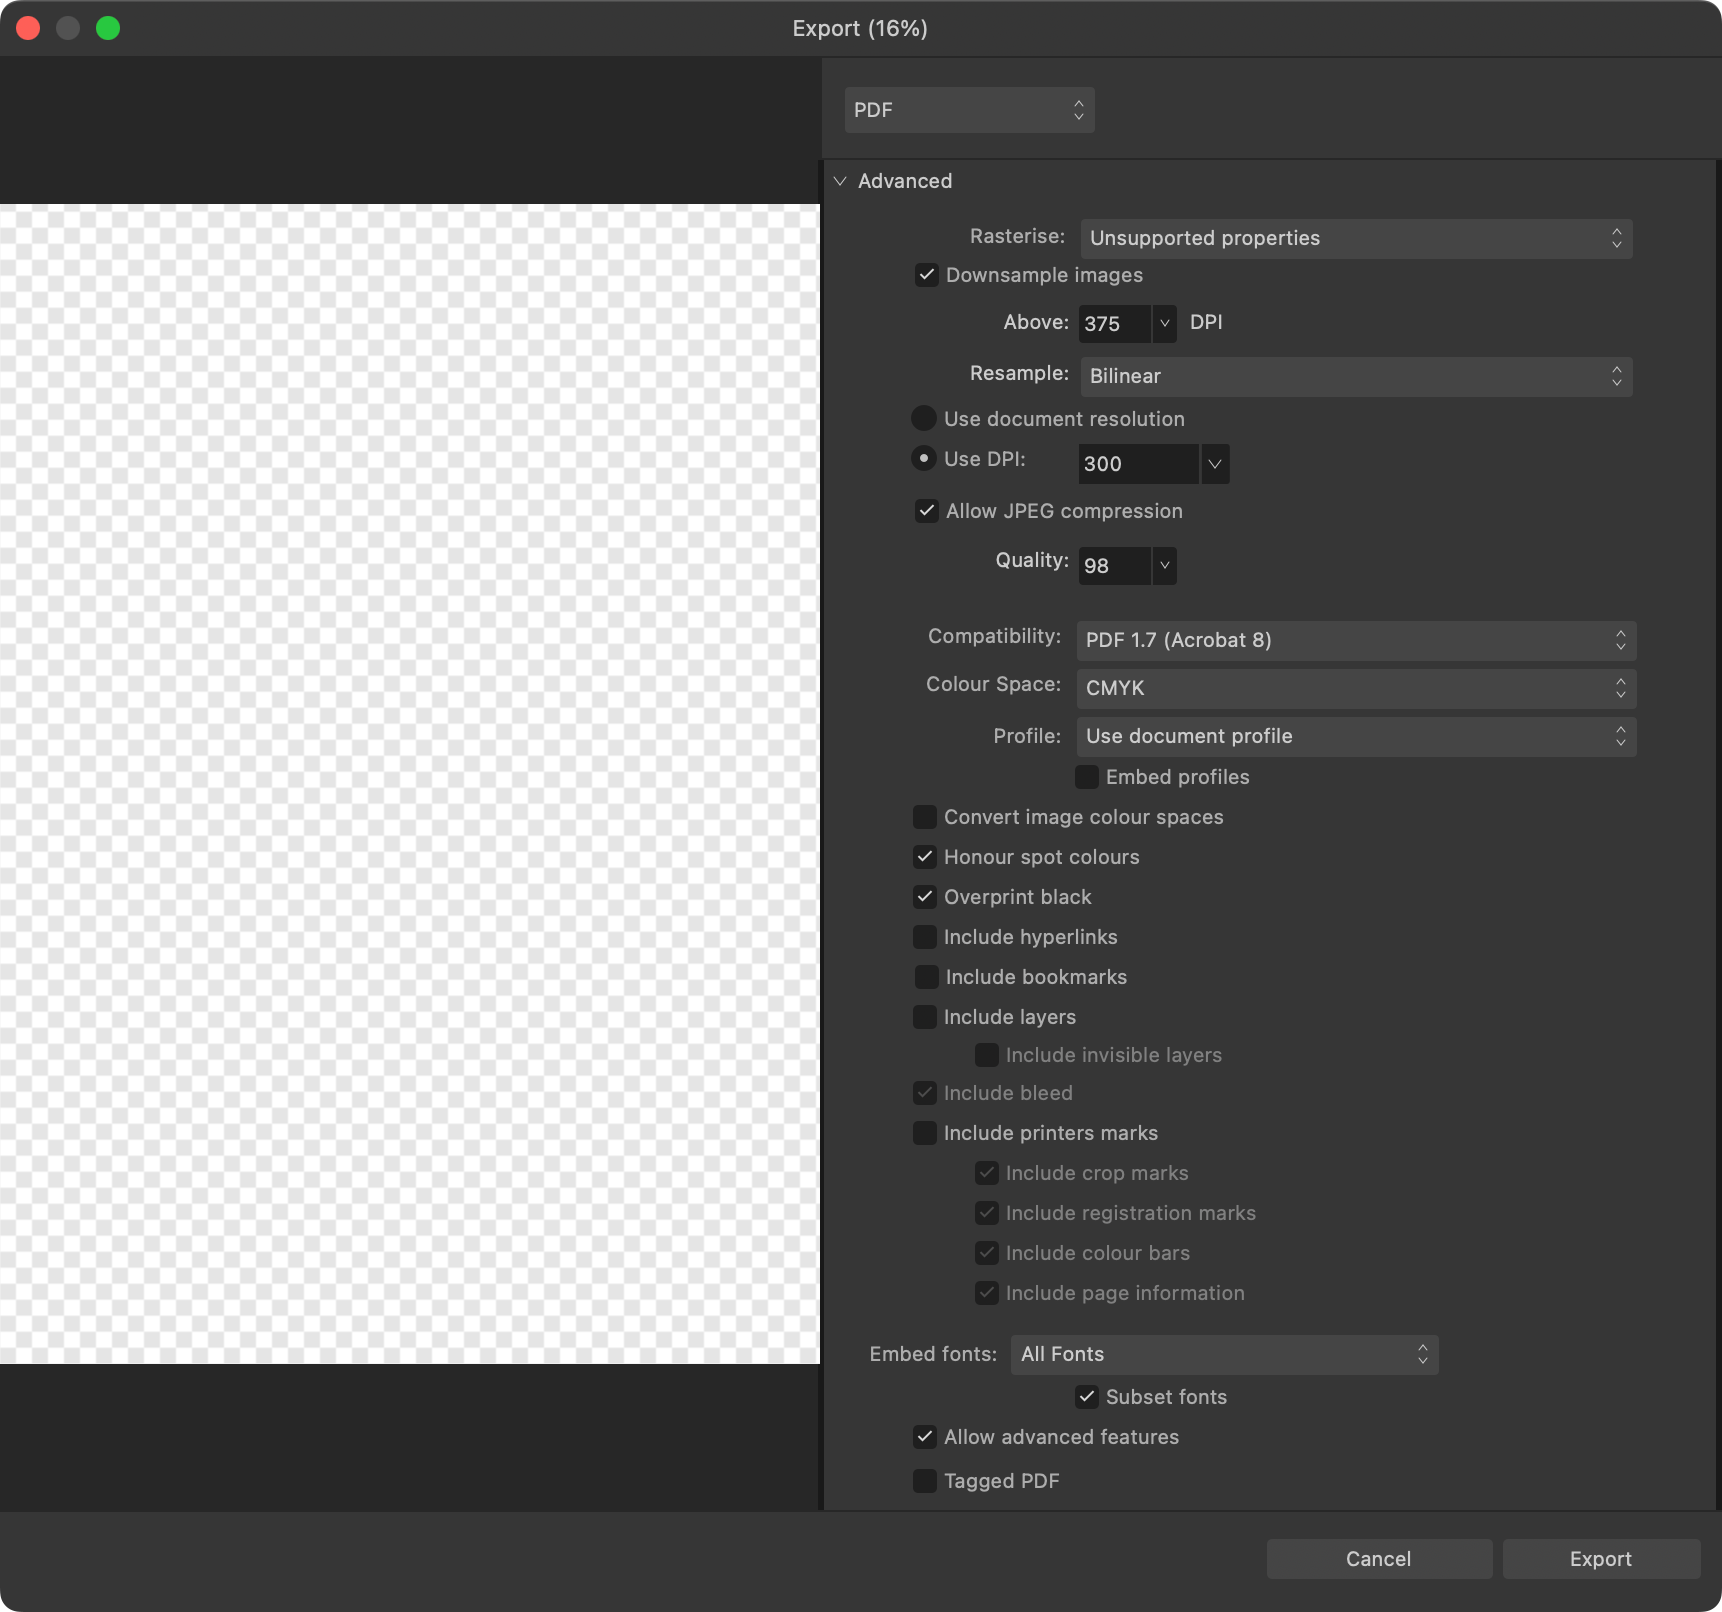
Task: Click the Quality value field
Action: tap(1114, 566)
